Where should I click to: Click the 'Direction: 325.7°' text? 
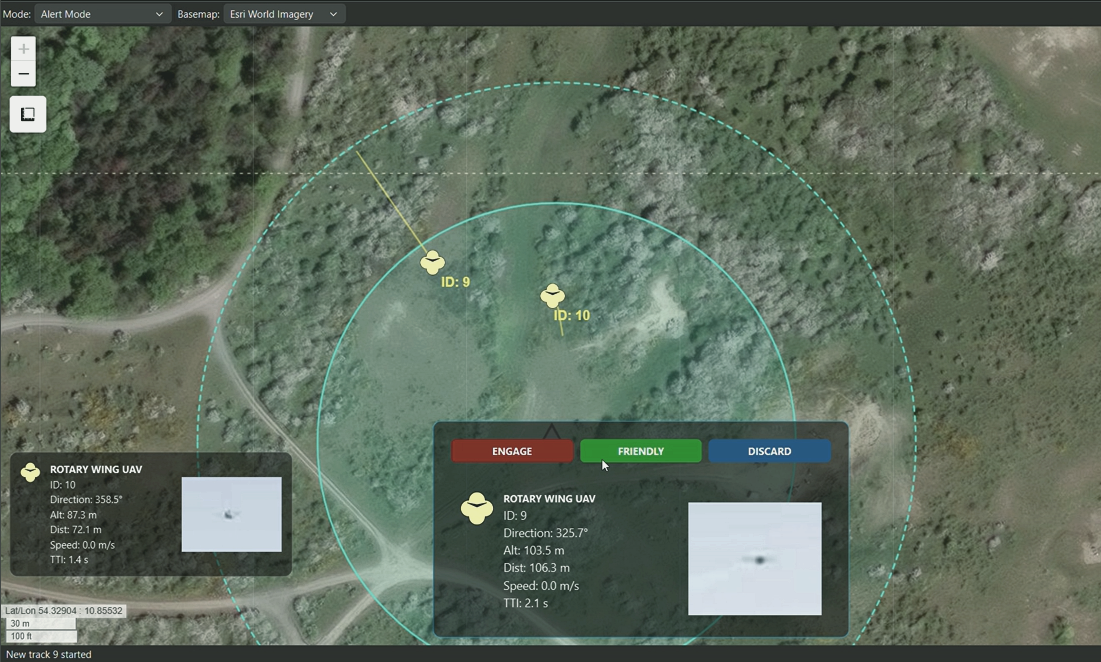[x=546, y=533]
